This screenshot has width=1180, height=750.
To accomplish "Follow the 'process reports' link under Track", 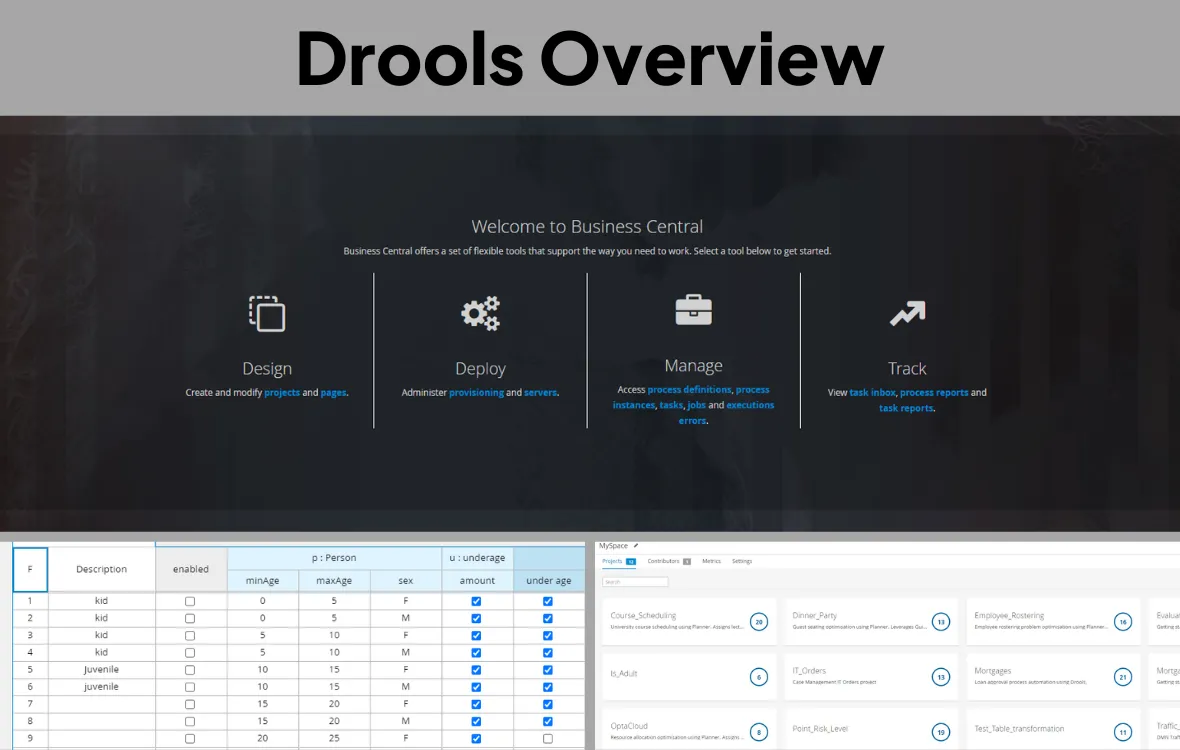I will [x=934, y=393].
